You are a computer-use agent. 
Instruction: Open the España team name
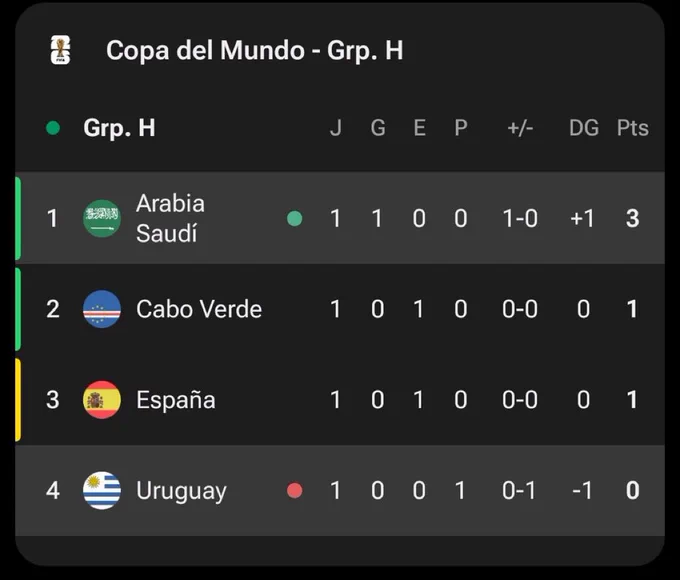click(176, 400)
